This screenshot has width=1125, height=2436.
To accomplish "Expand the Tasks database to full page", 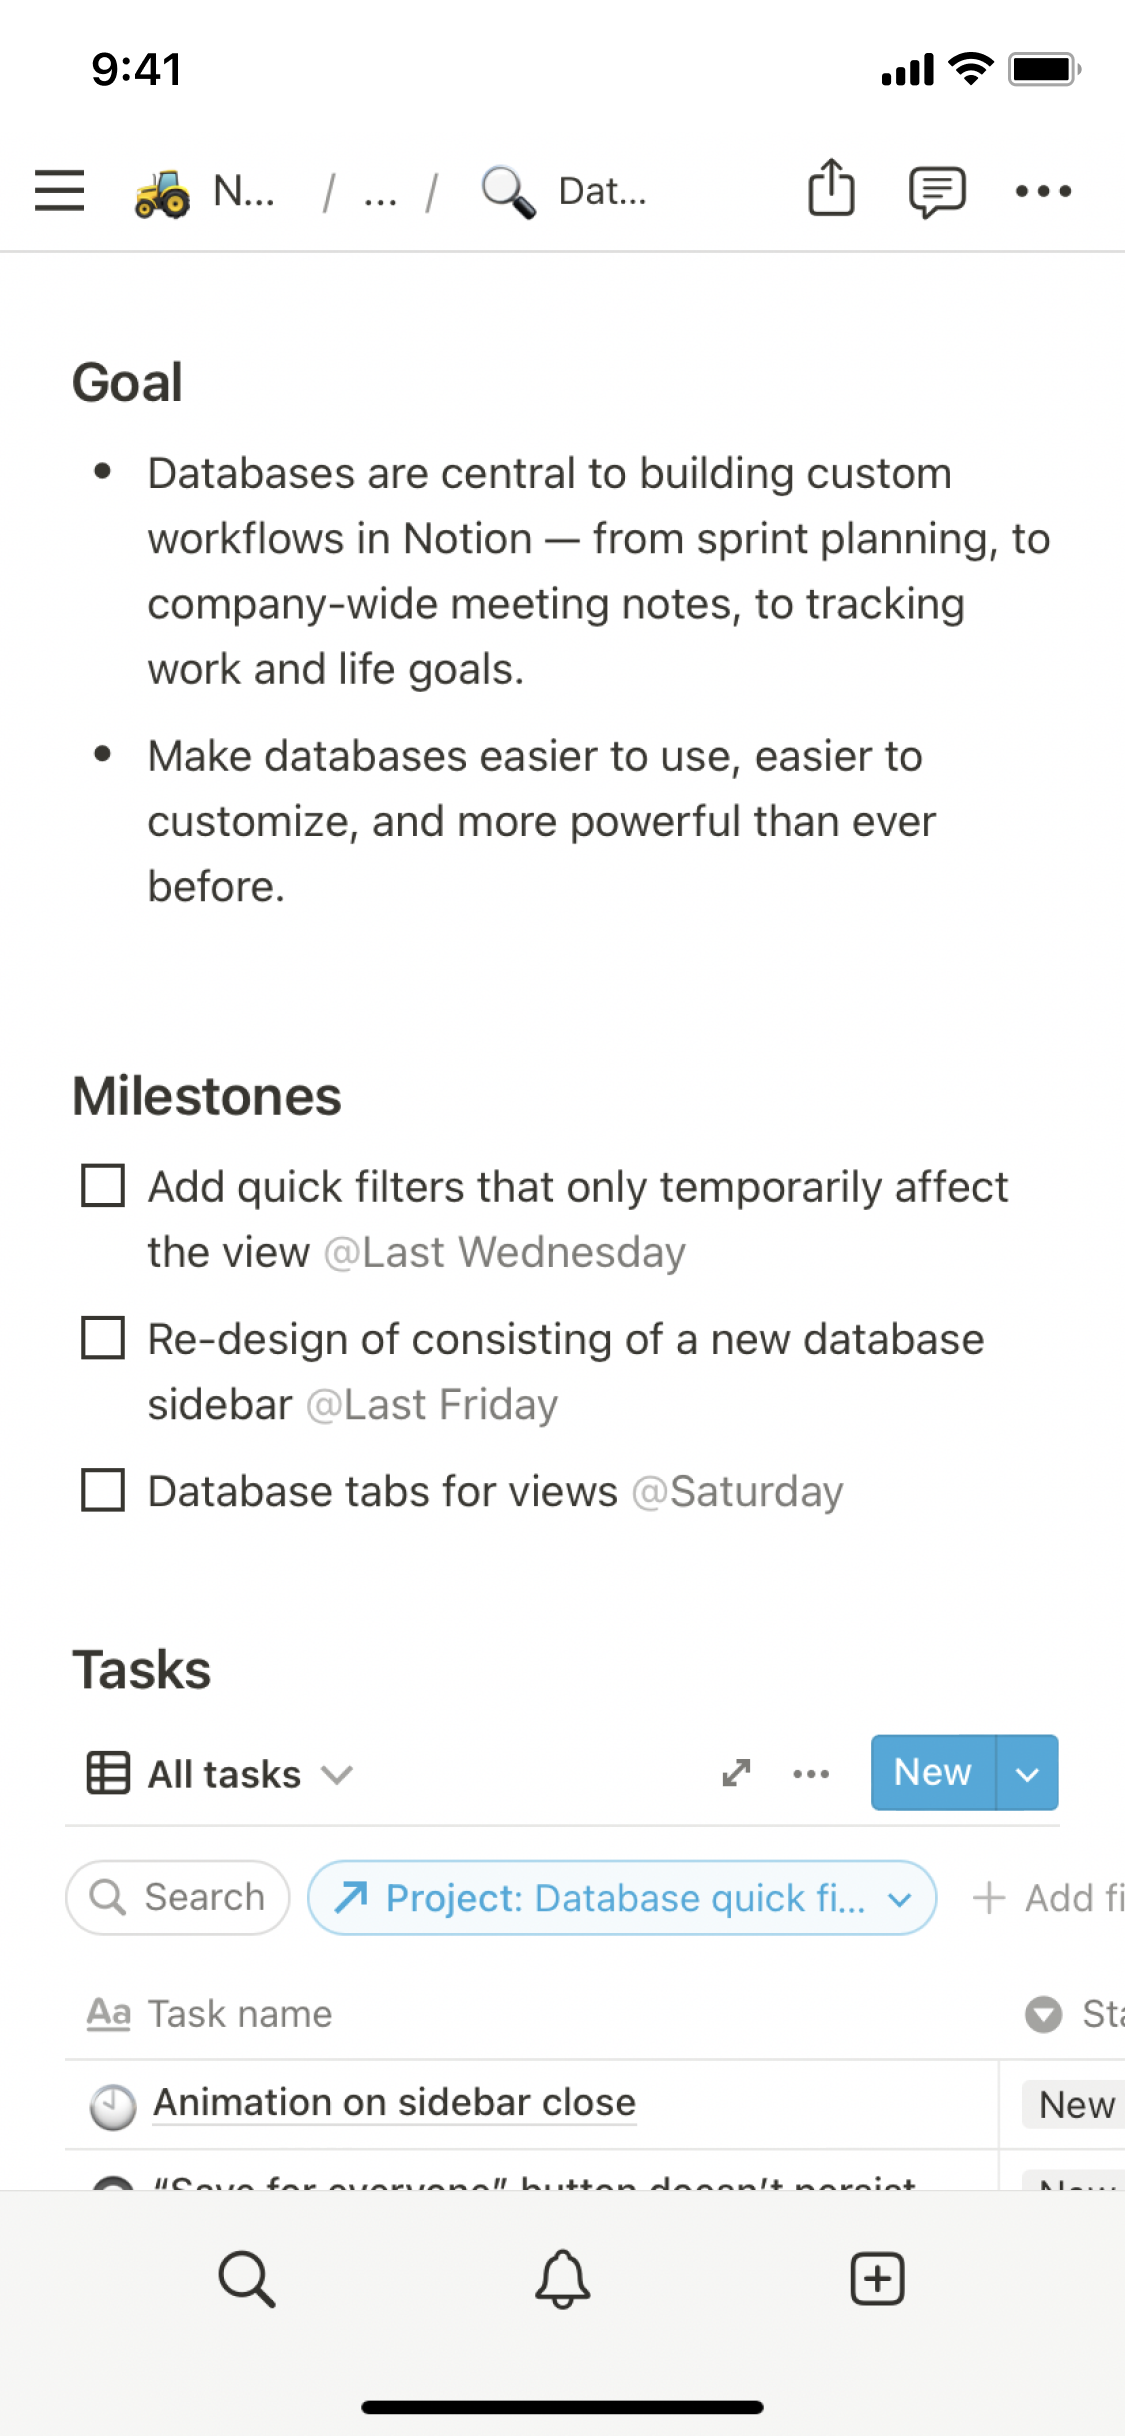I will 736,1773.
